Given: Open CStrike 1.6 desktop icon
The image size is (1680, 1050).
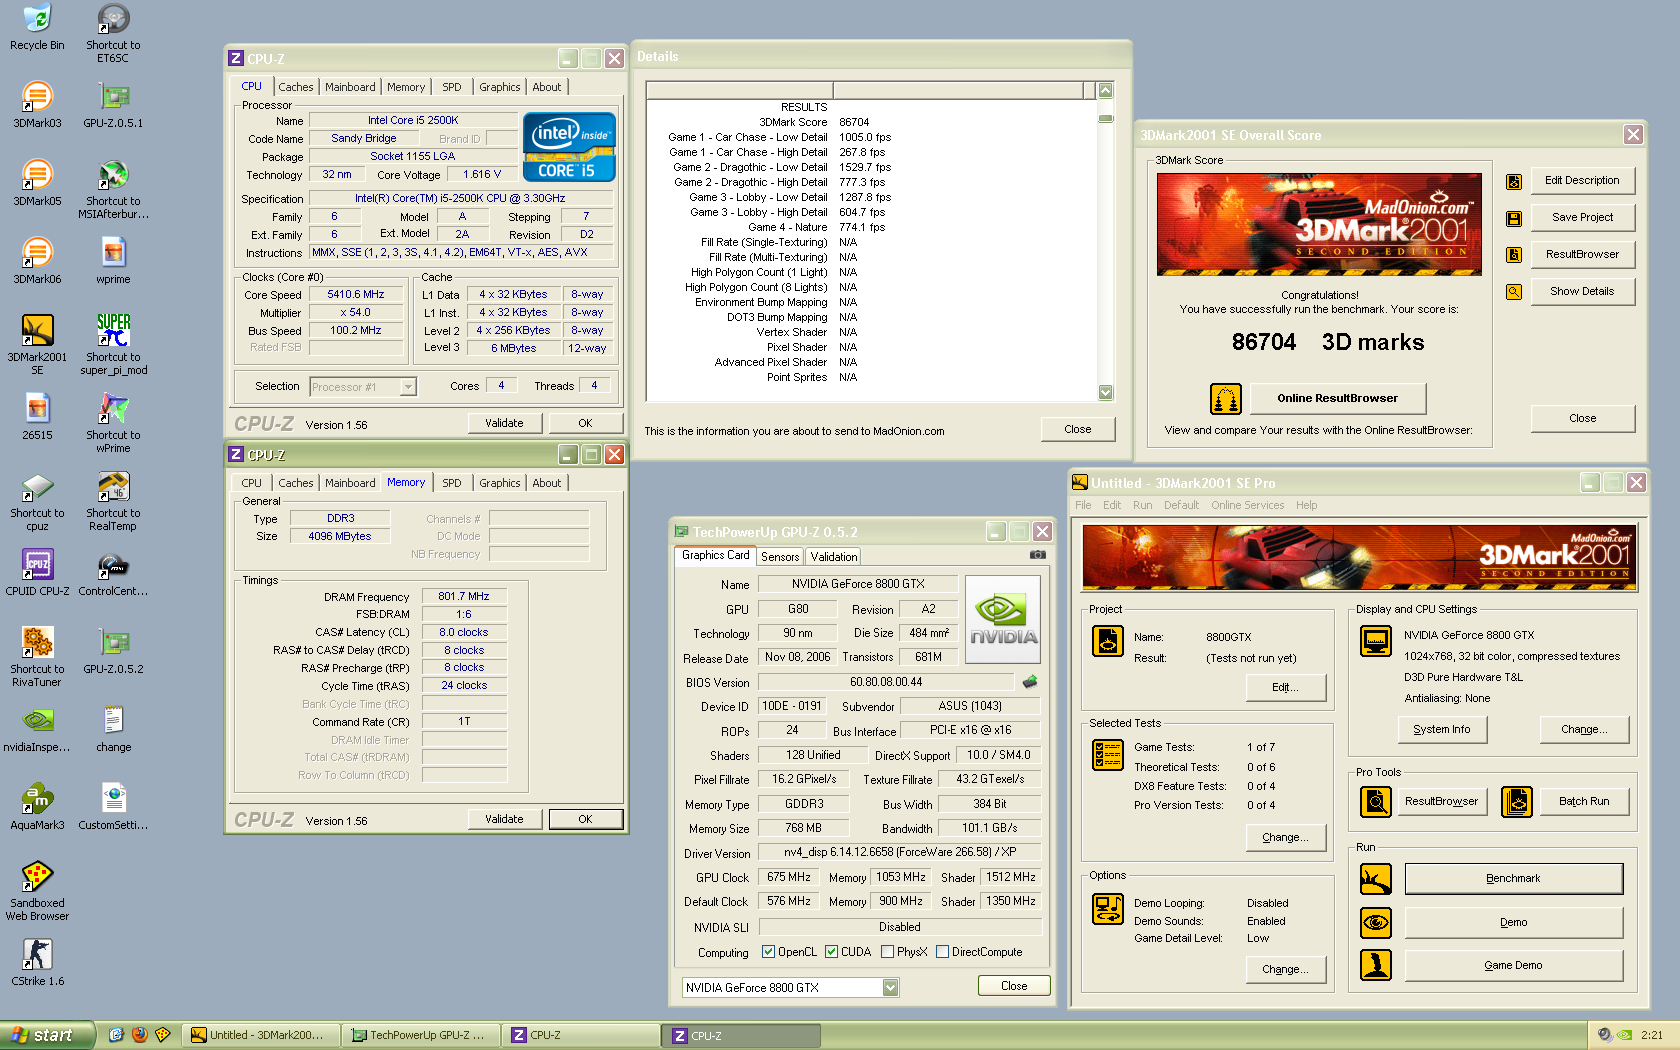Looking at the screenshot, I should (37, 963).
